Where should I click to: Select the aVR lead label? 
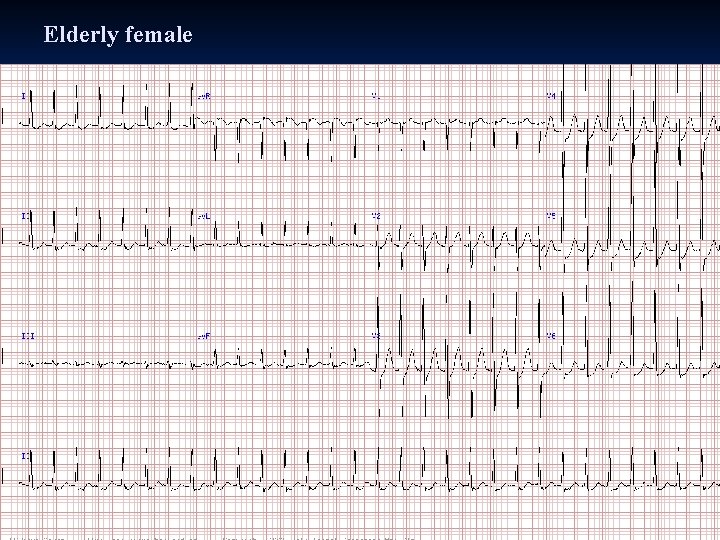pos(204,96)
